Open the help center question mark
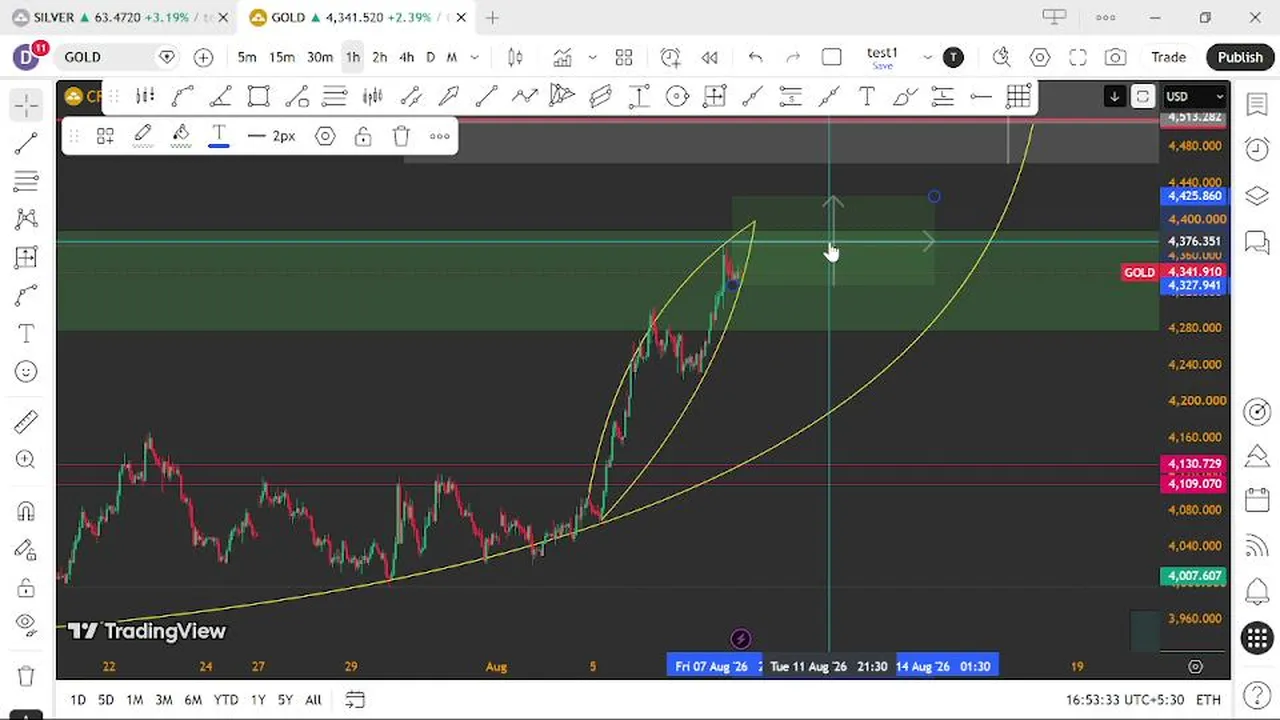Screen dimensions: 1280x720 1257,695
